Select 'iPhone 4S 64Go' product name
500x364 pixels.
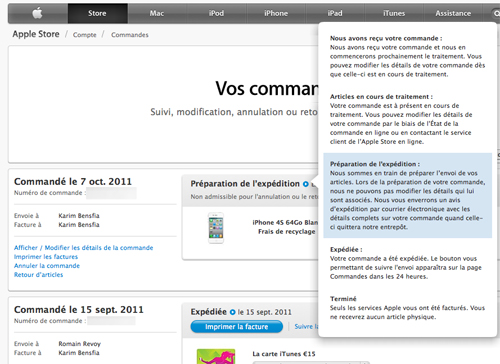[285, 222]
